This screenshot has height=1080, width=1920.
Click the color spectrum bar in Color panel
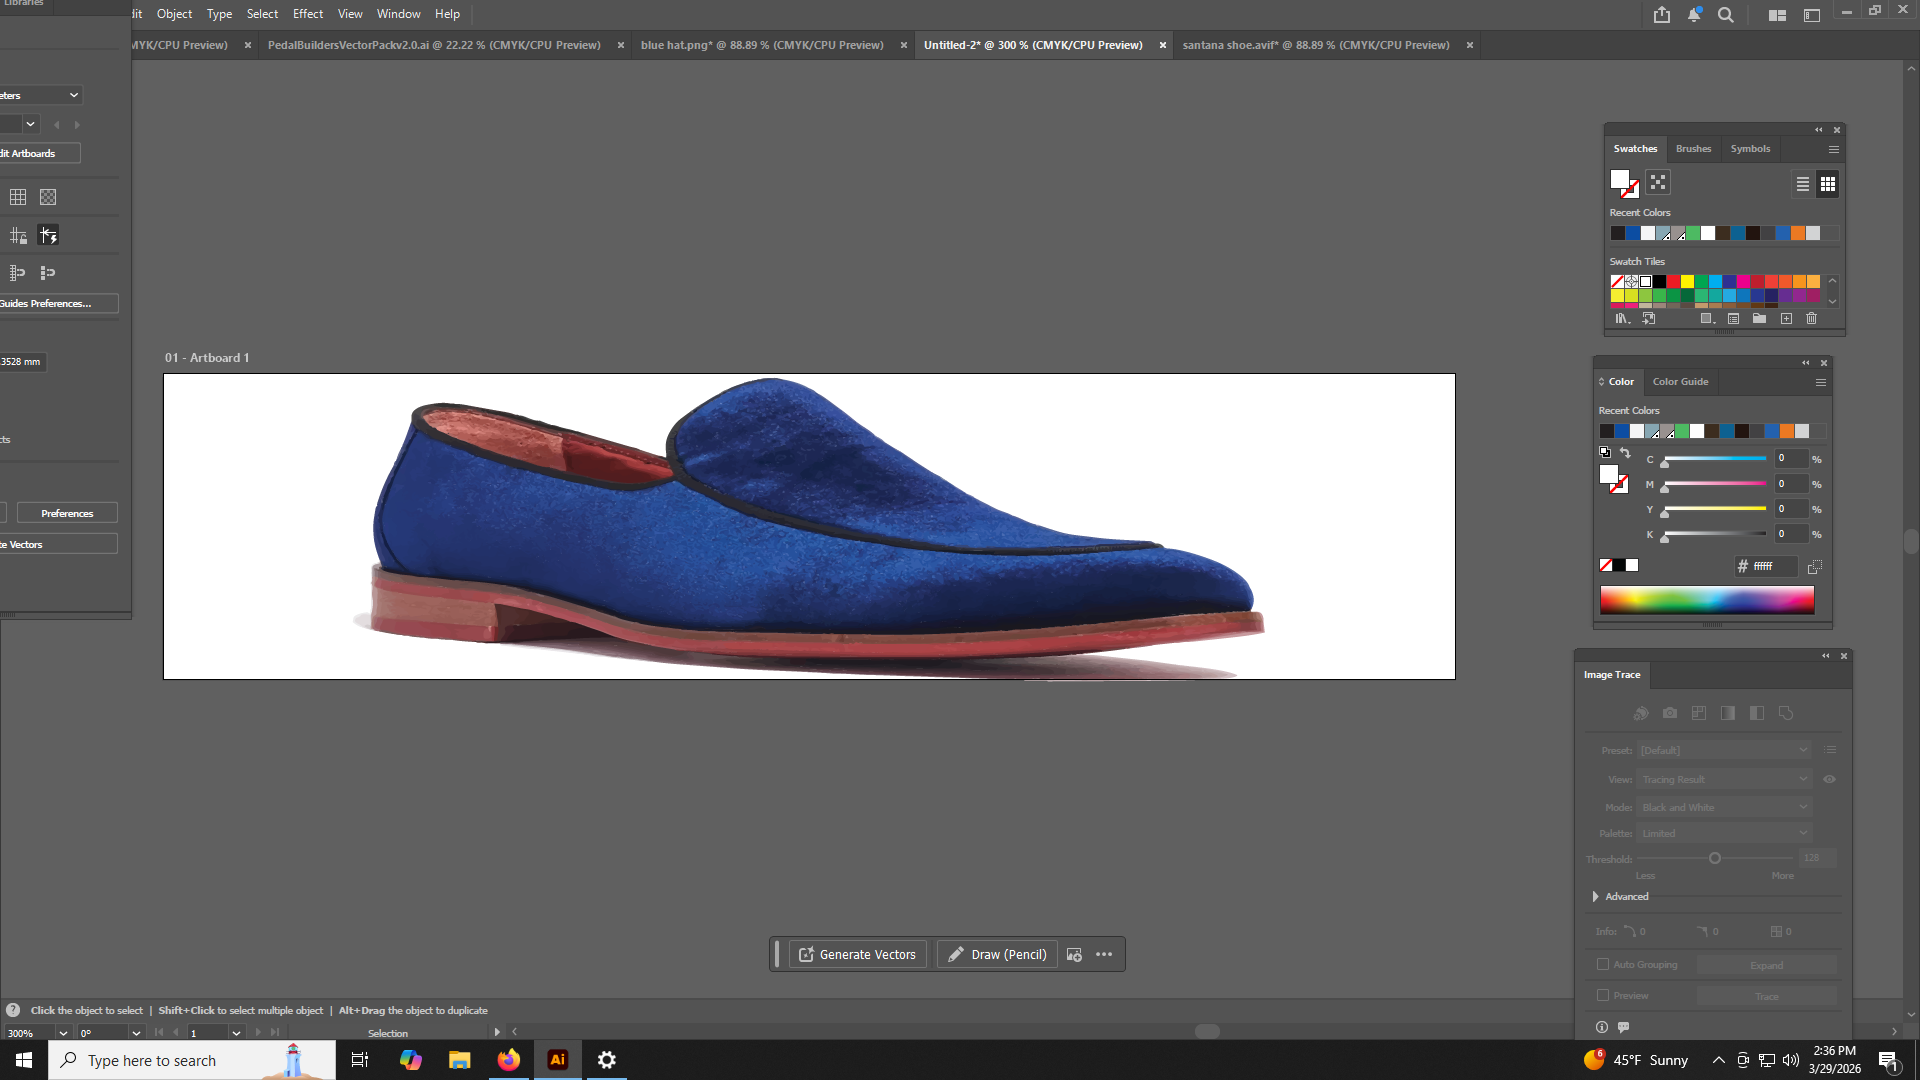click(x=1706, y=599)
